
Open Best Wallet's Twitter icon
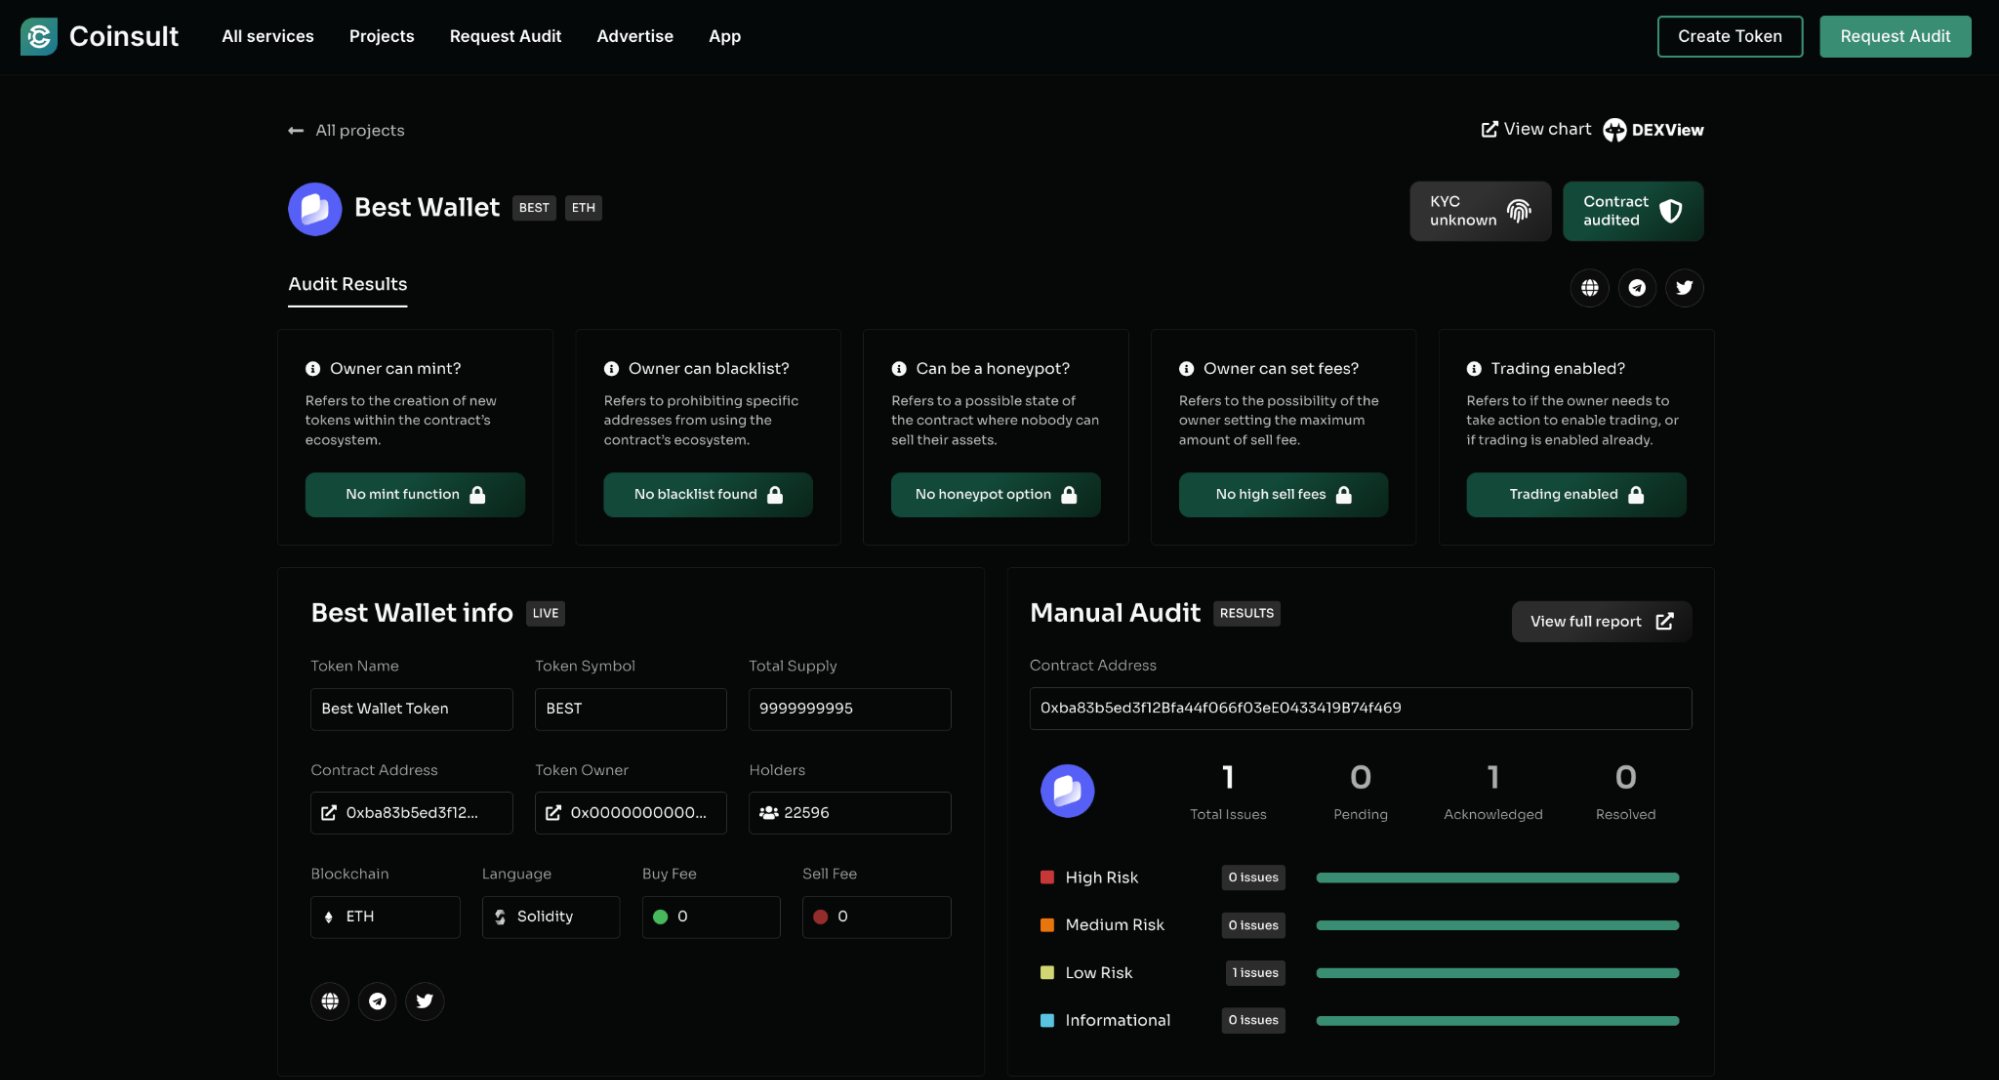[1684, 288]
